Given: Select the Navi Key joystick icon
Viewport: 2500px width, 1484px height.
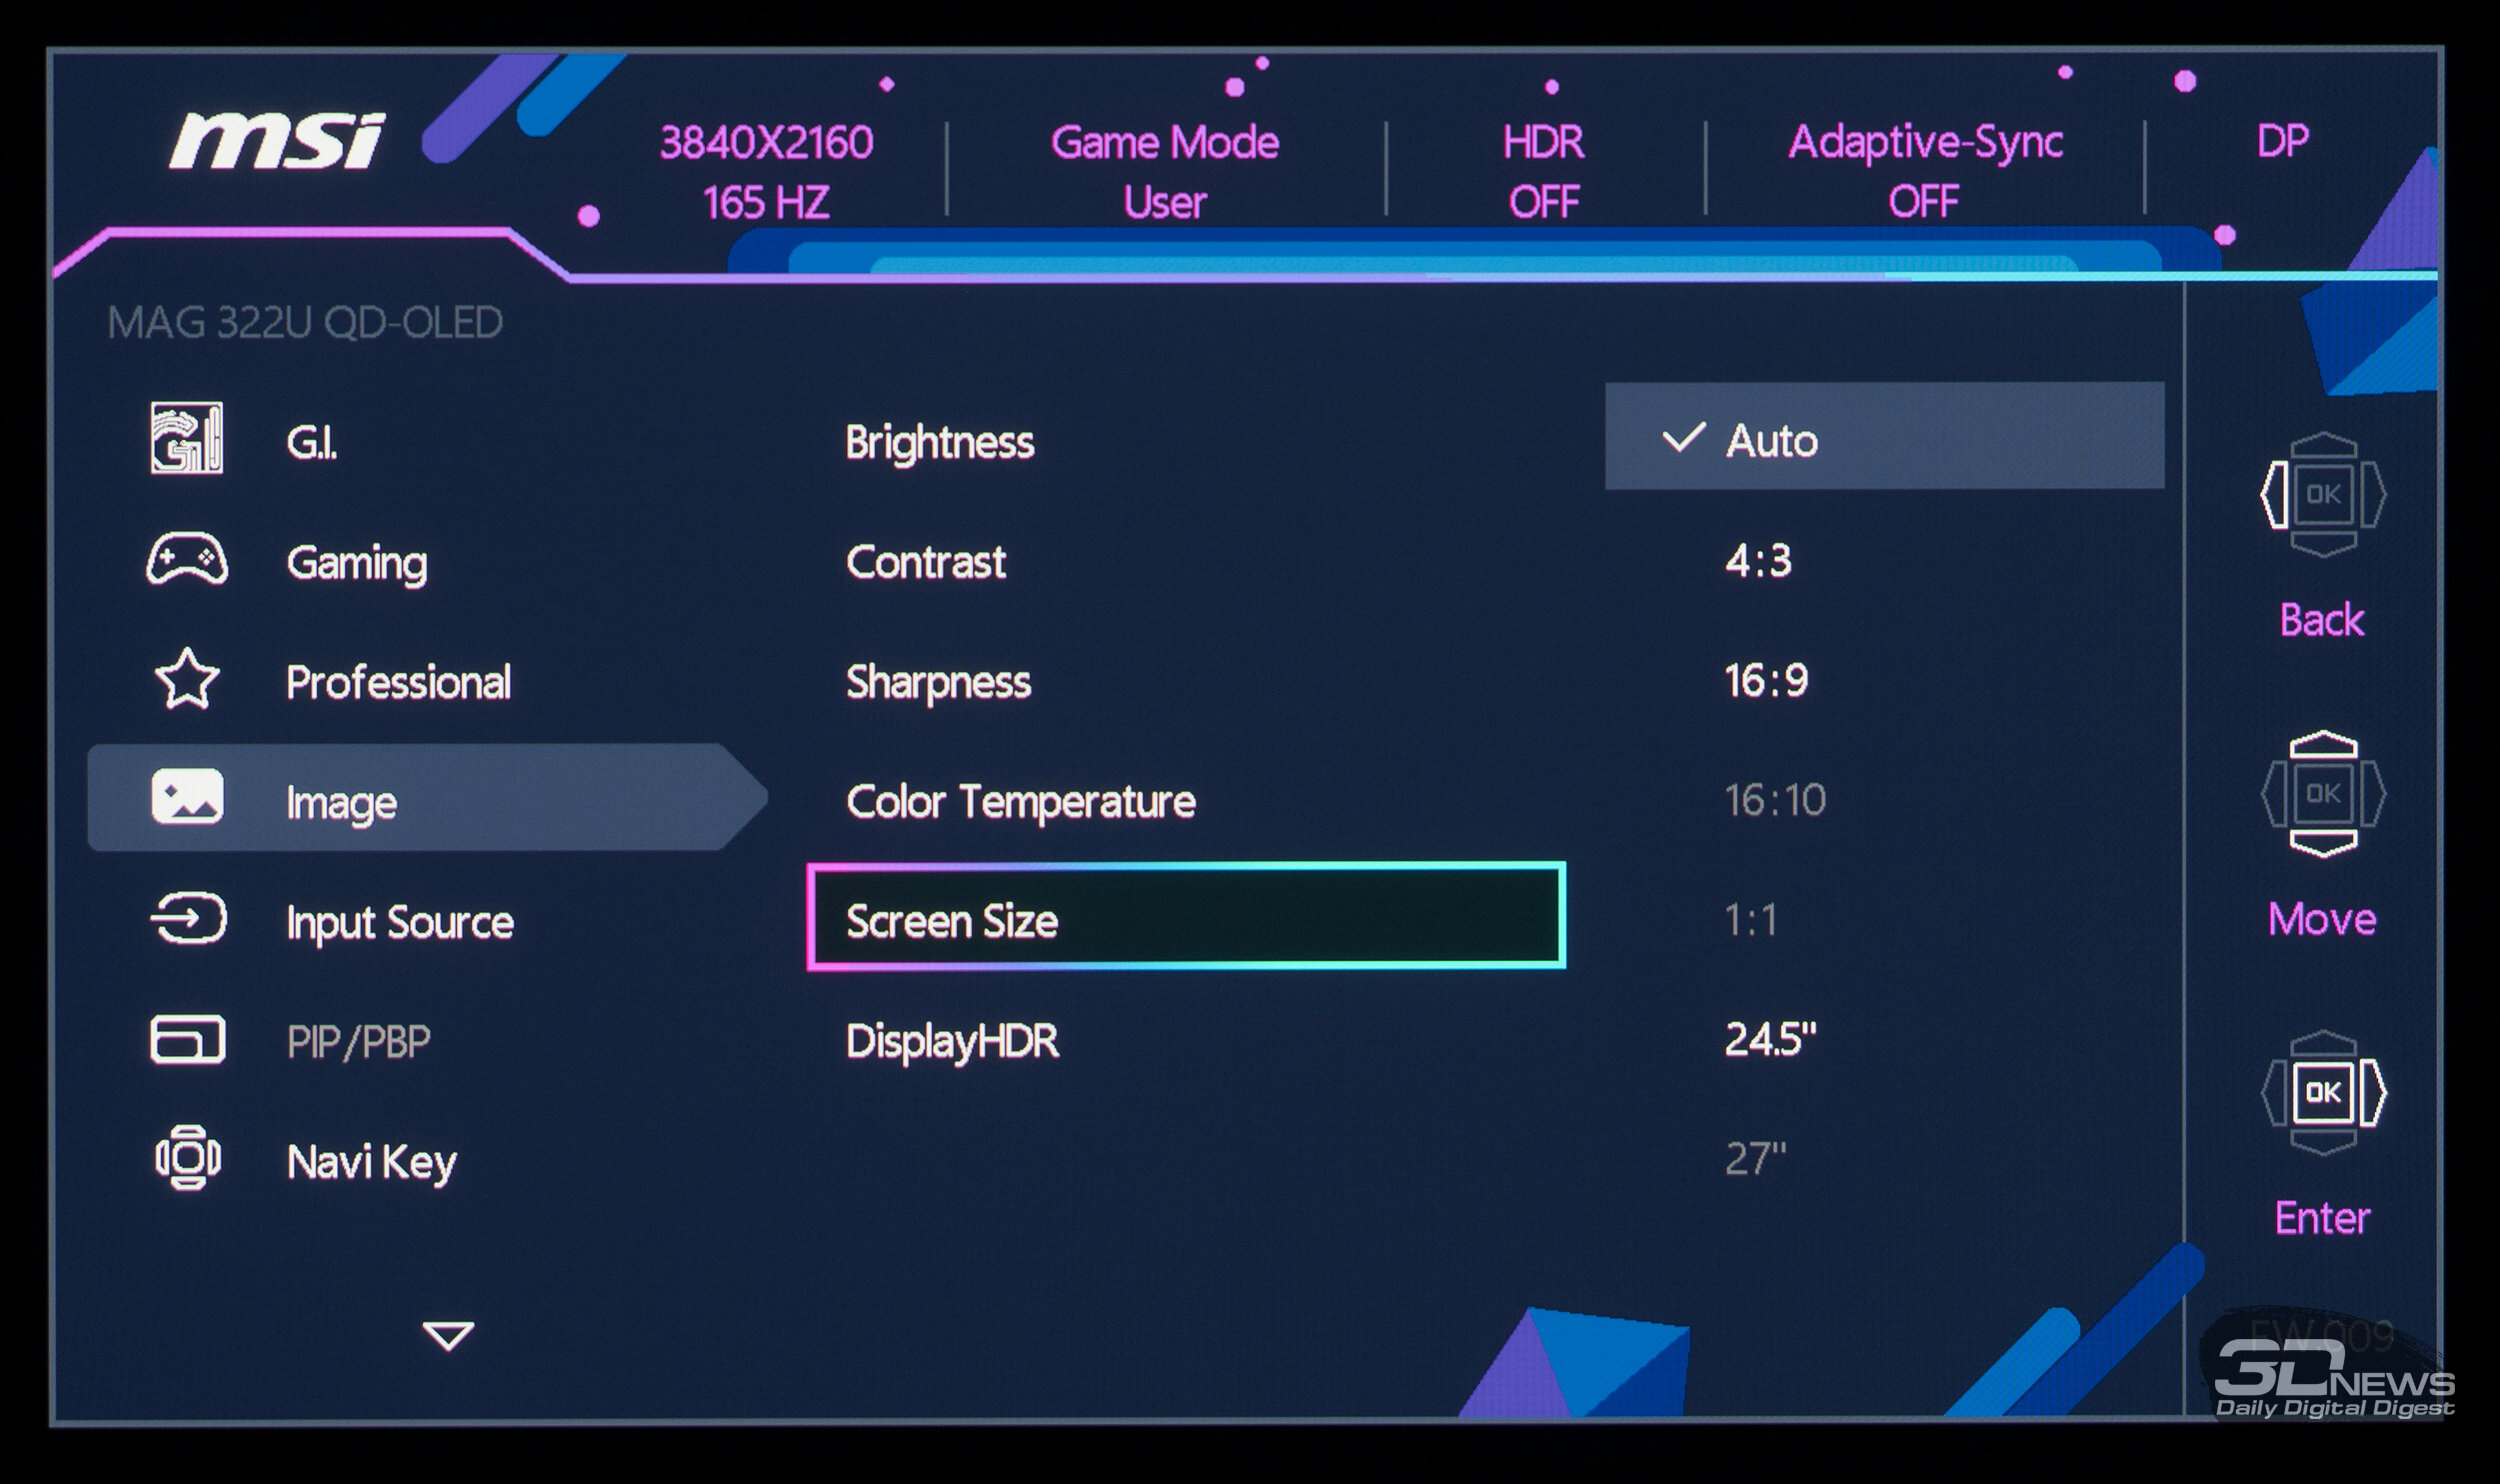Looking at the screenshot, I should [x=188, y=1159].
